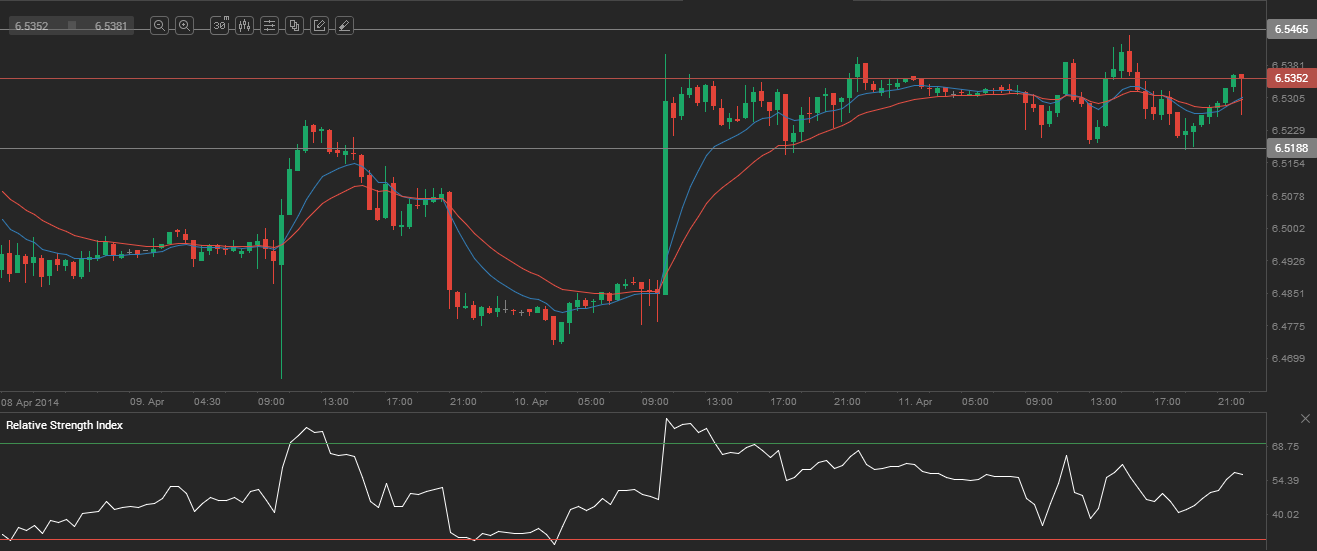Click the zoom out magnifier icon
The image size is (1317, 551).
pos(159,26)
